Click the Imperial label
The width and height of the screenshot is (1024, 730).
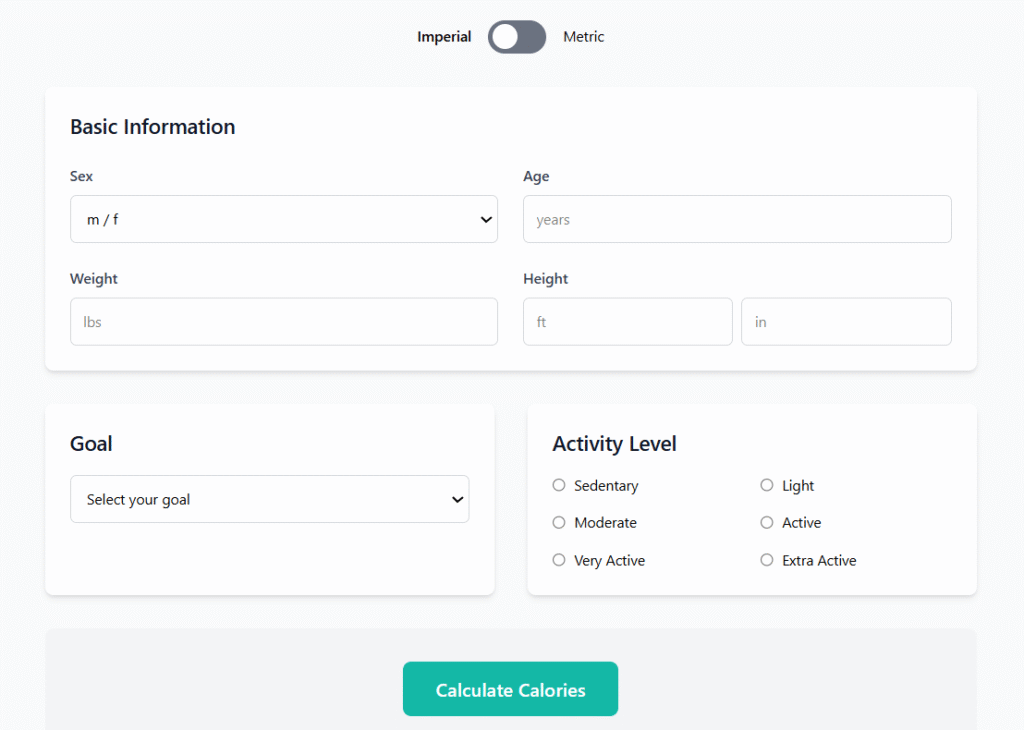(444, 37)
